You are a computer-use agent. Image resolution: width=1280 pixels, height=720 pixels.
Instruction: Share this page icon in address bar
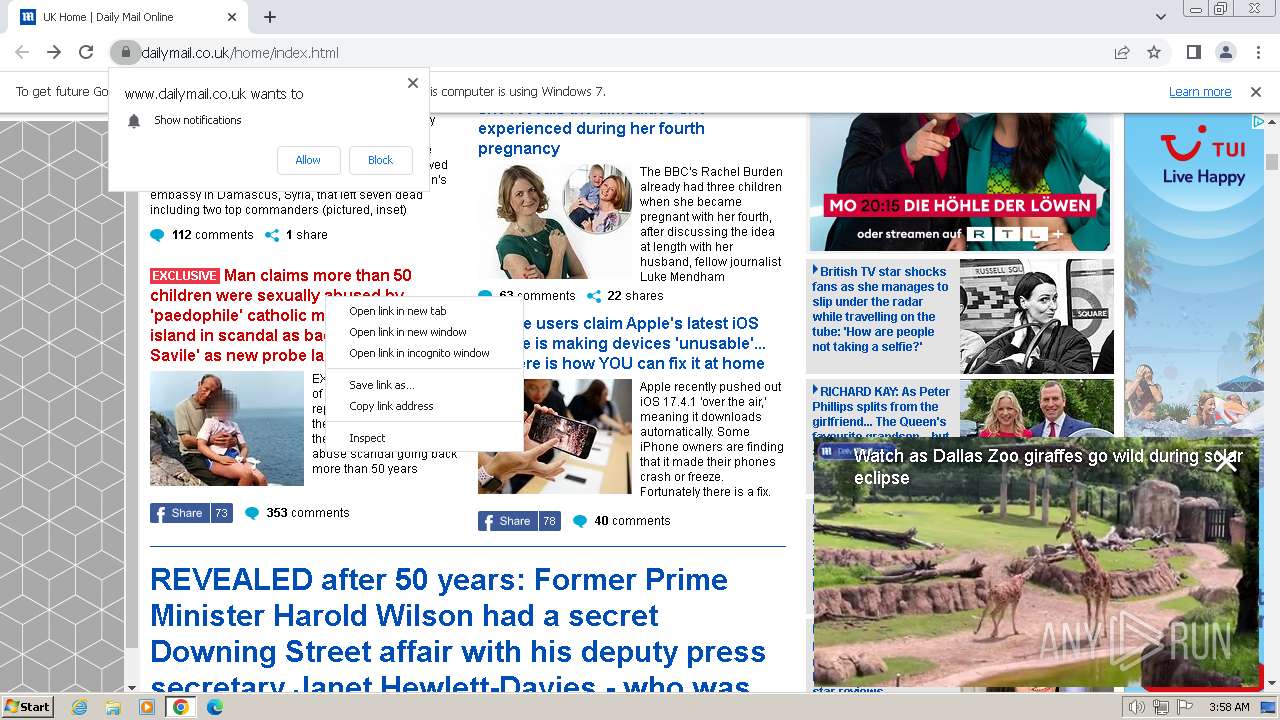click(1122, 52)
